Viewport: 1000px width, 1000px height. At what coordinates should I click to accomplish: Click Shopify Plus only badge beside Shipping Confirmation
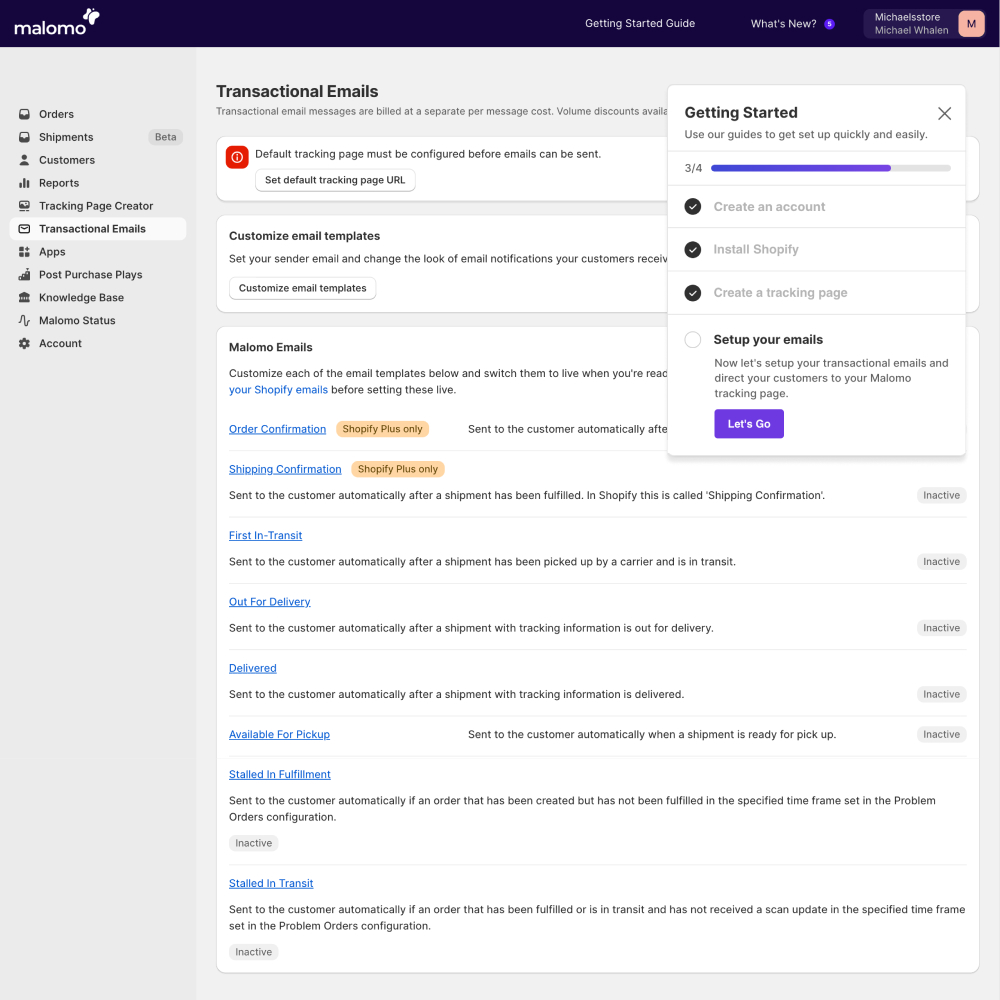pos(397,469)
